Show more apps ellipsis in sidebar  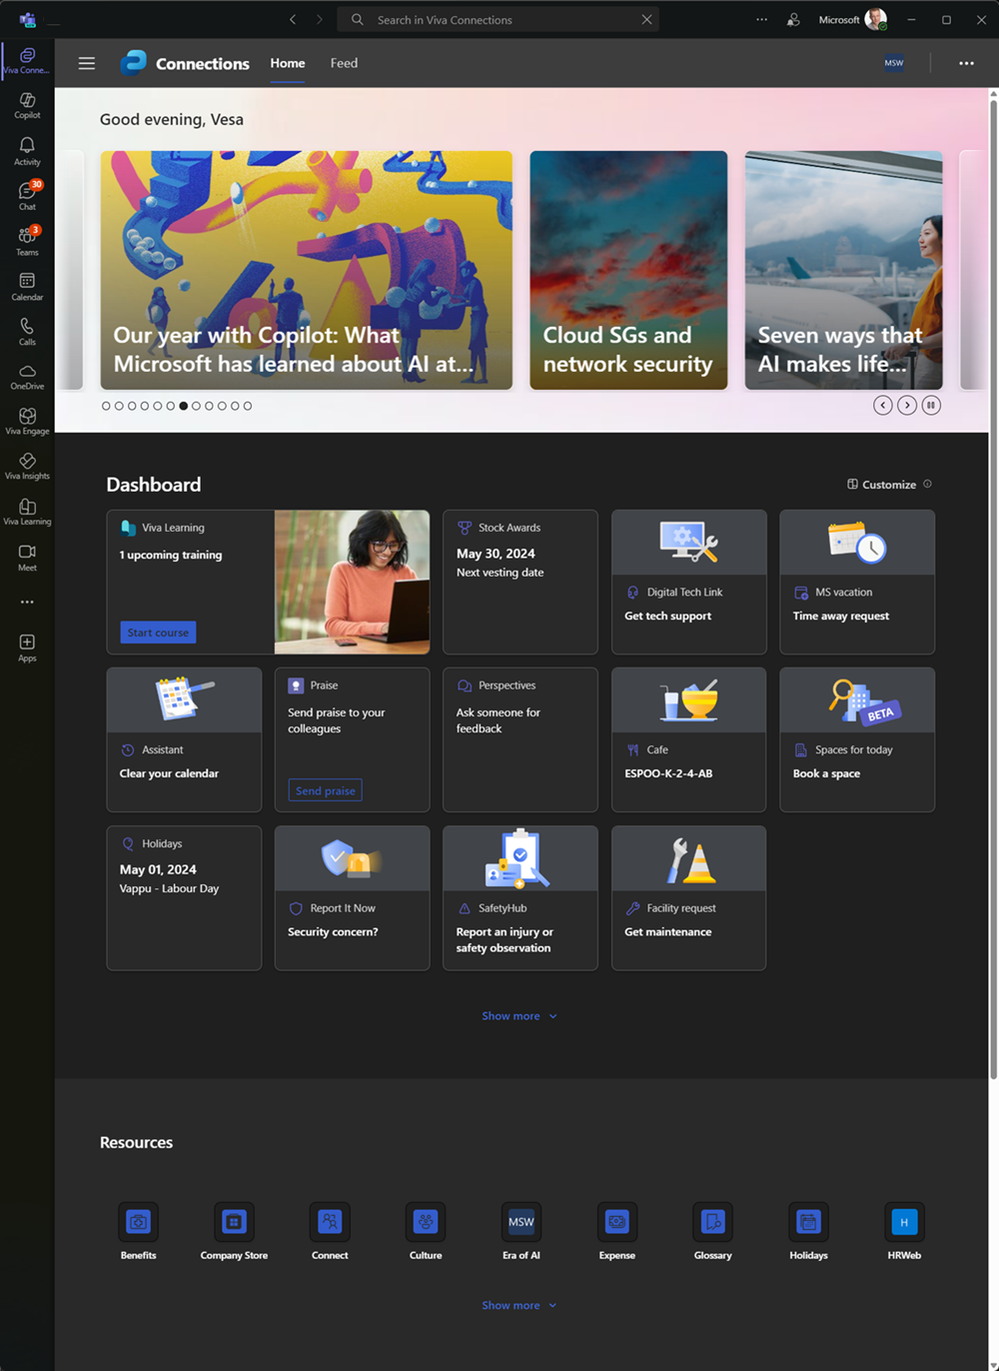[x=27, y=602]
